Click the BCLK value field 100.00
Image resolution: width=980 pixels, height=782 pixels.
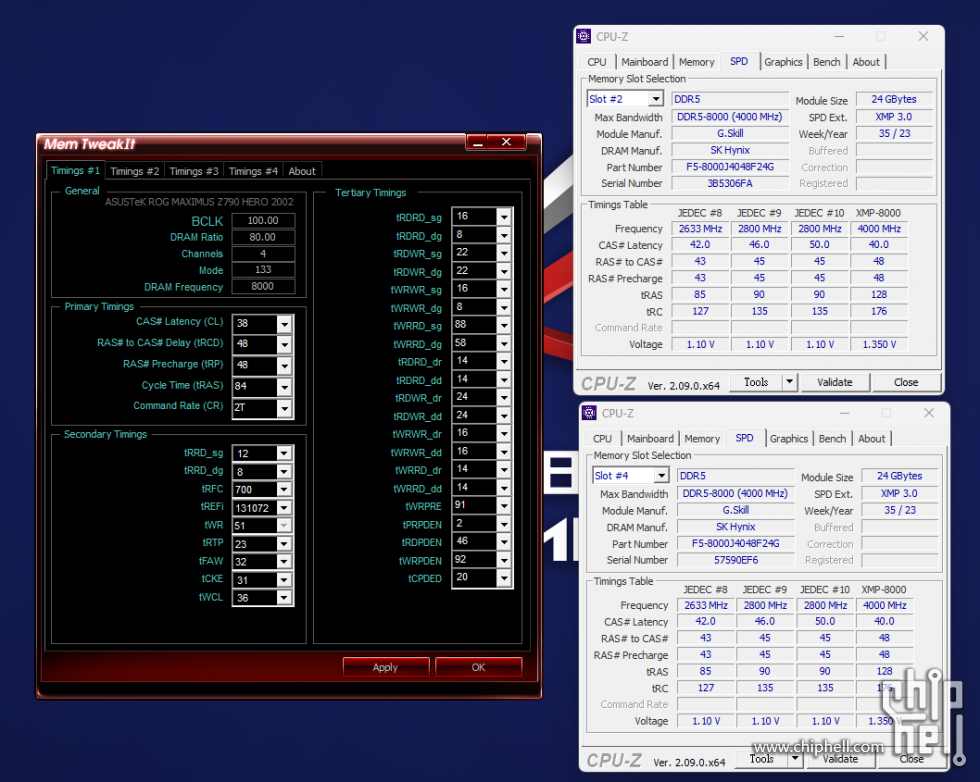pyautogui.click(x=262, y=221)
